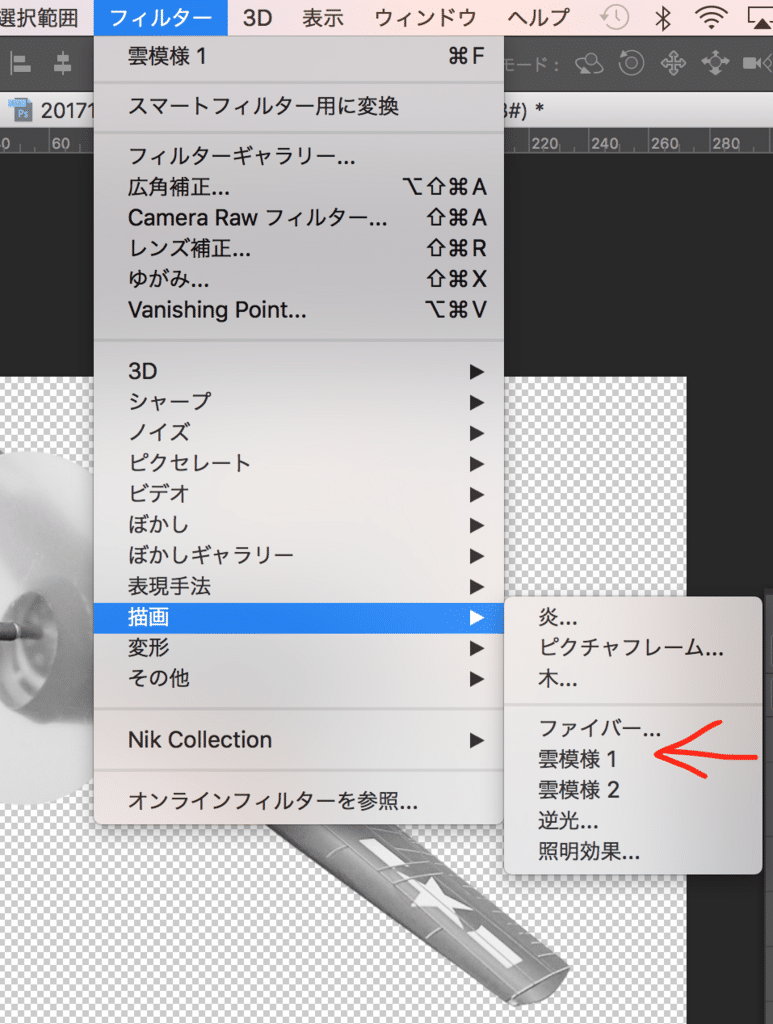Click the align horizontal centers icon
This screenshot has width=773, height=1024.
[x=62, y=64]
